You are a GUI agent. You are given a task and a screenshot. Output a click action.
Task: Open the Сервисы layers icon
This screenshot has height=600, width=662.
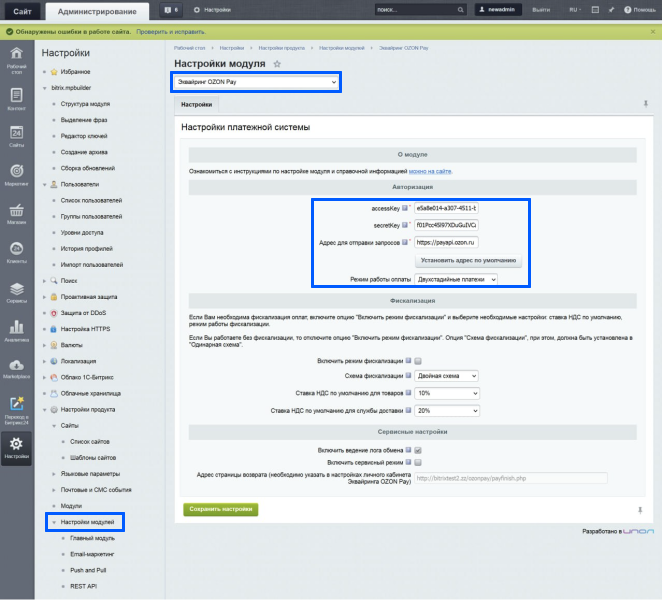16,292
